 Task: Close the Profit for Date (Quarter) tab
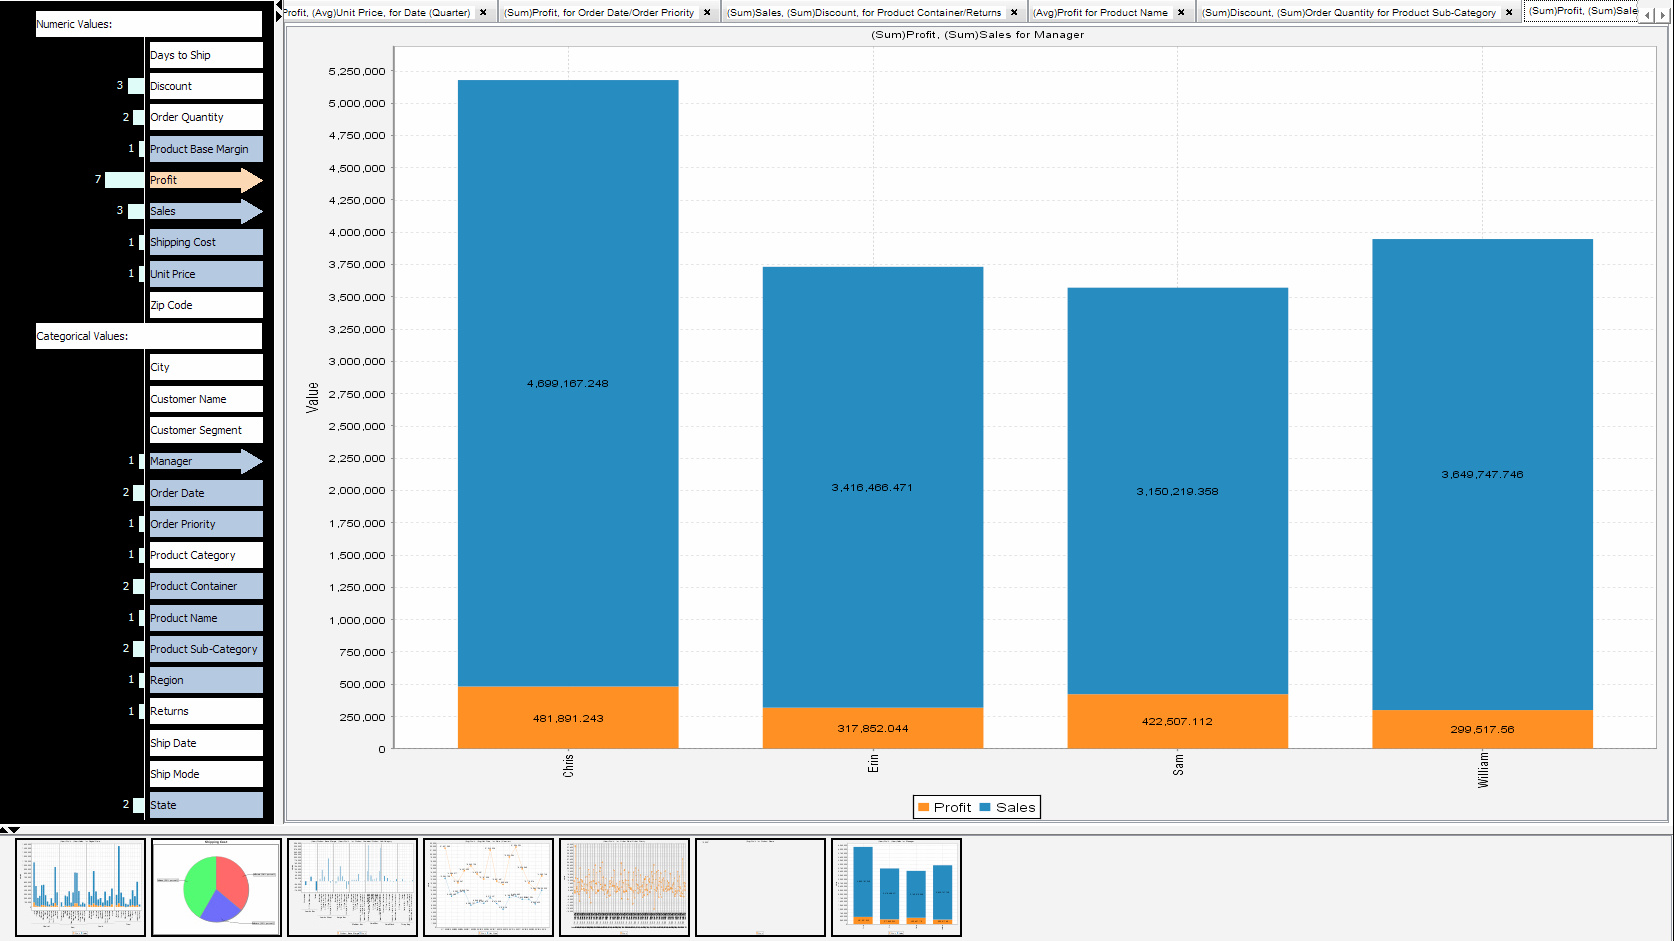coord(483,13)
